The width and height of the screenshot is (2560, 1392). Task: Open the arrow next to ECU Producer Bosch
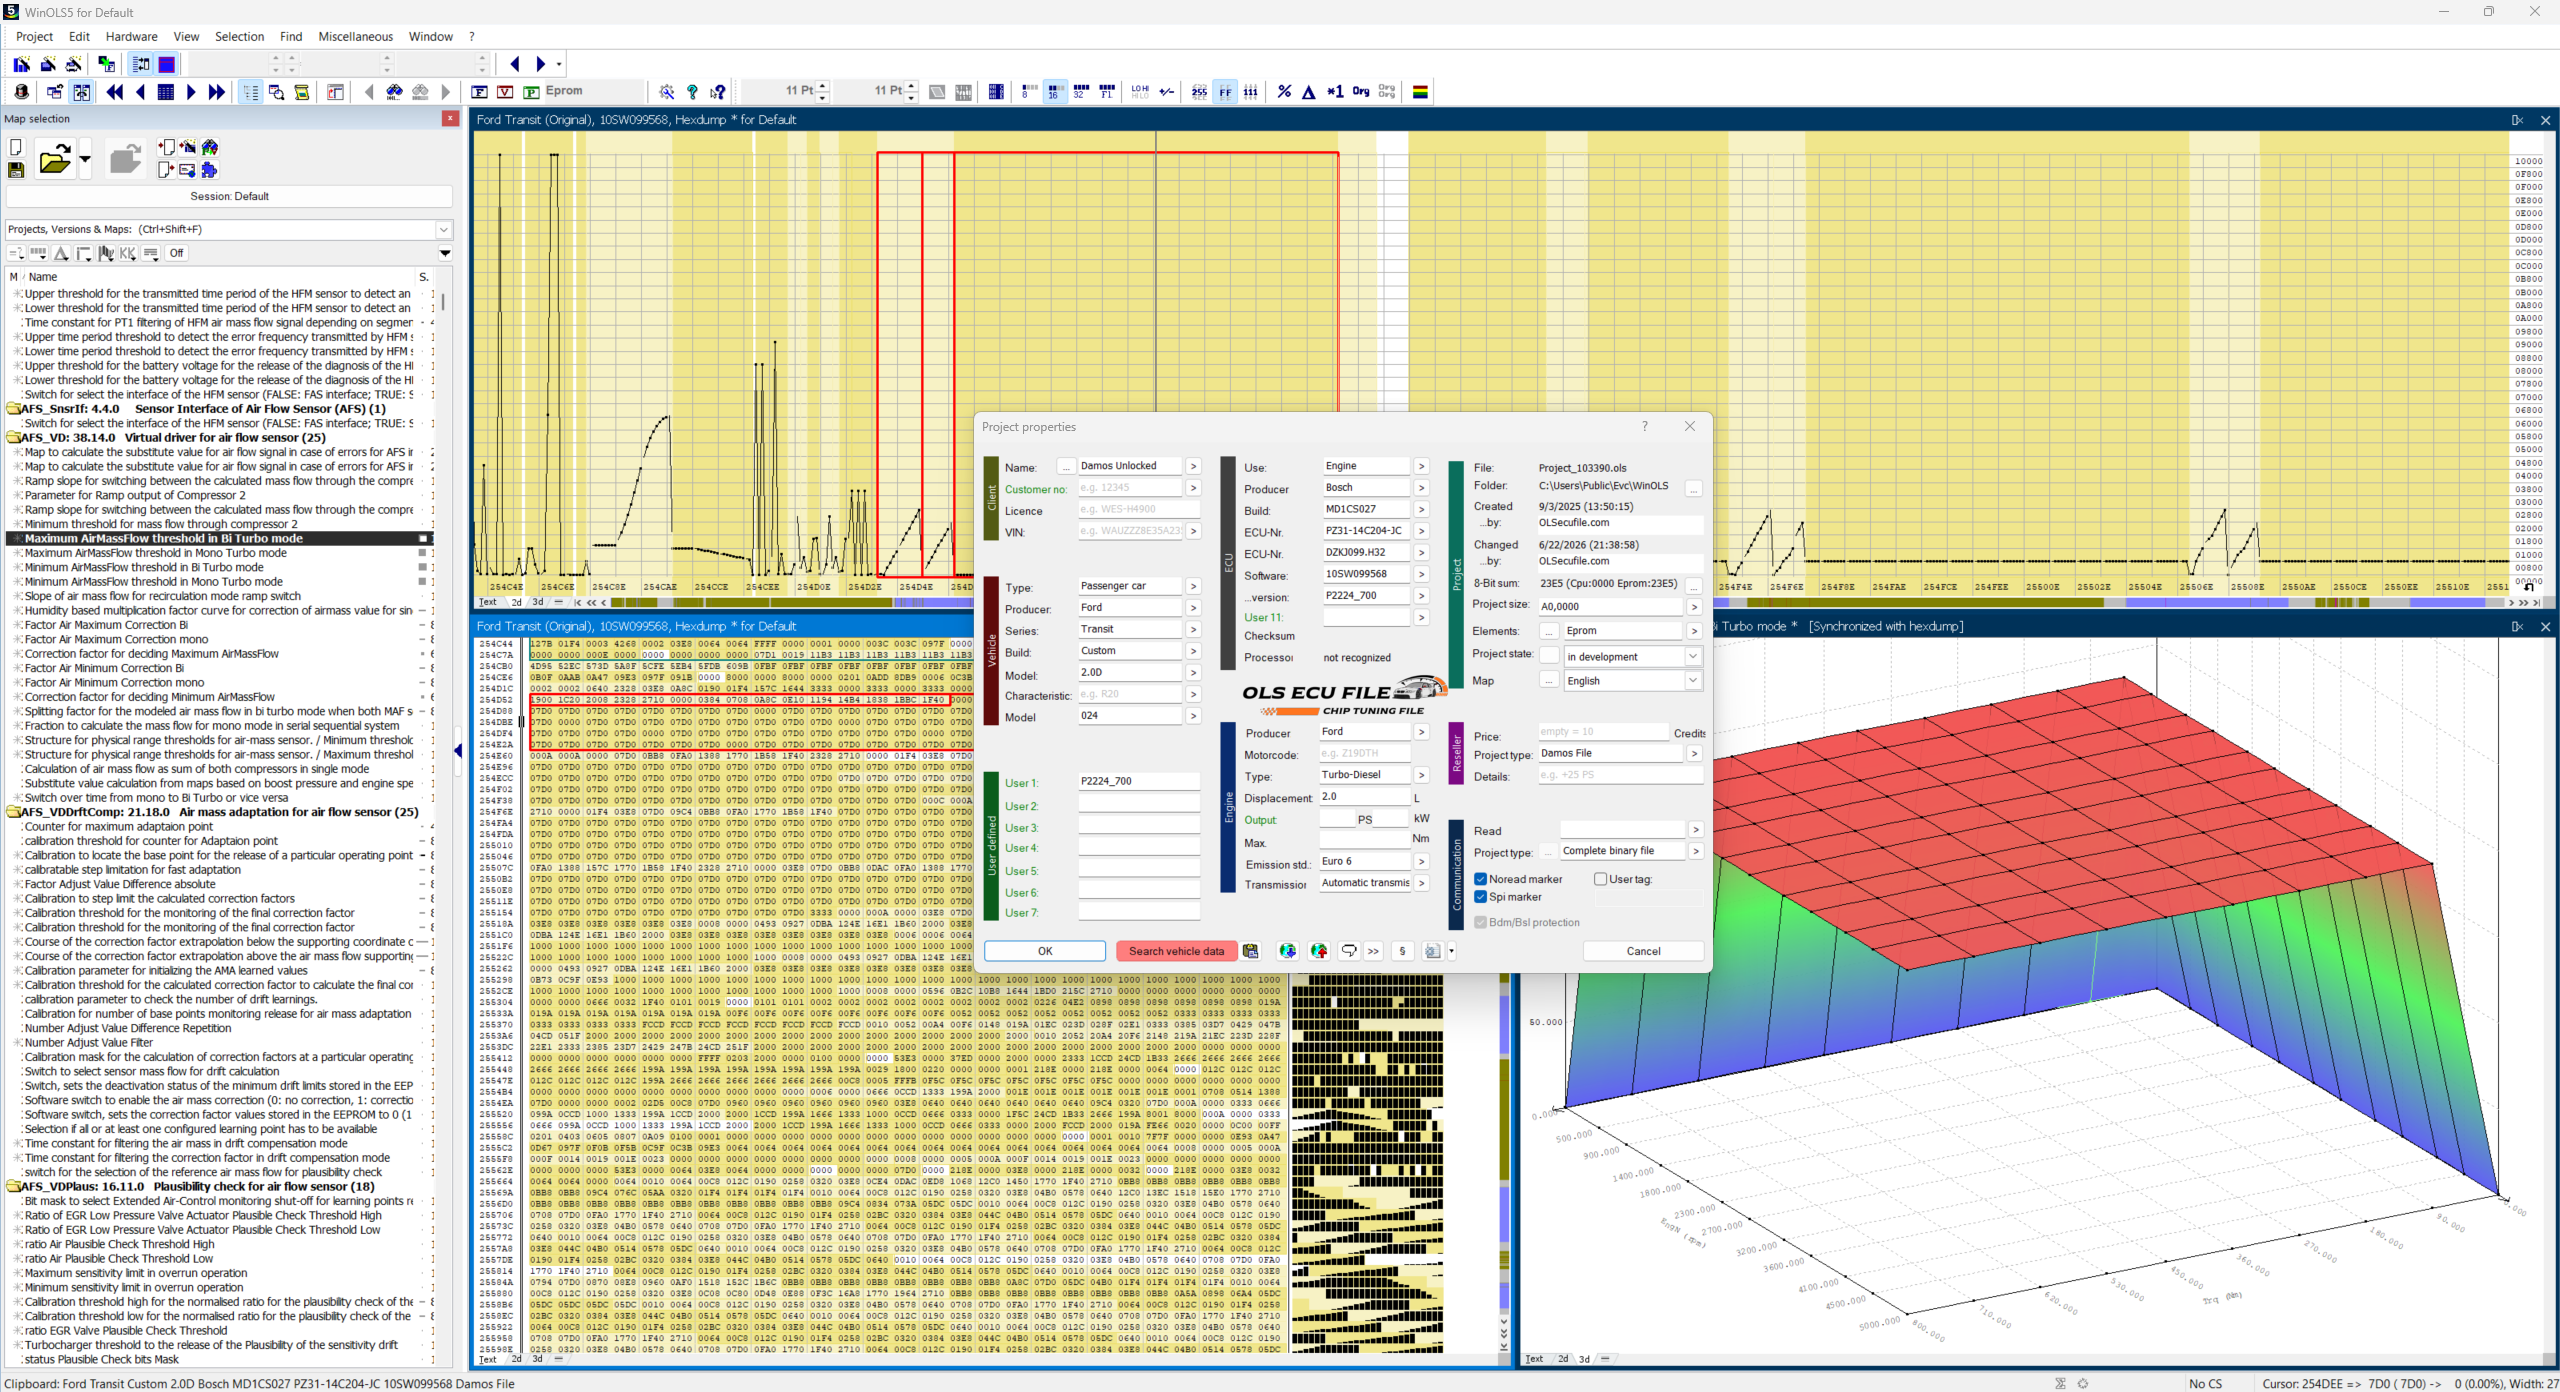1421,488
